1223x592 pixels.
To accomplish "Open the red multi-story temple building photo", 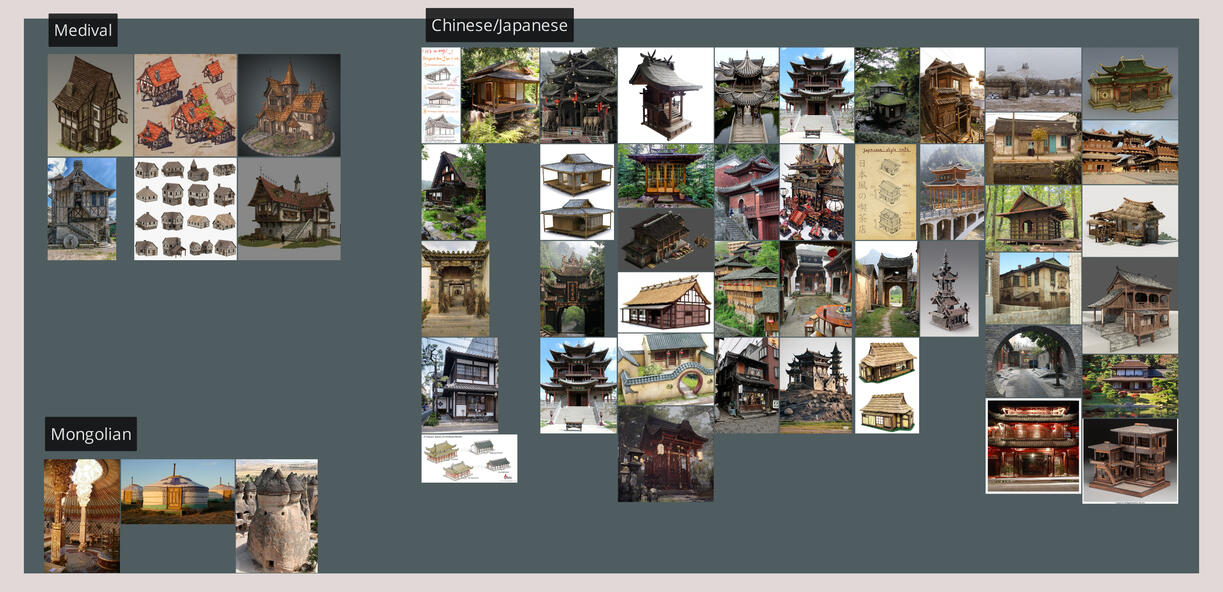I will click(x=746, y=192).
